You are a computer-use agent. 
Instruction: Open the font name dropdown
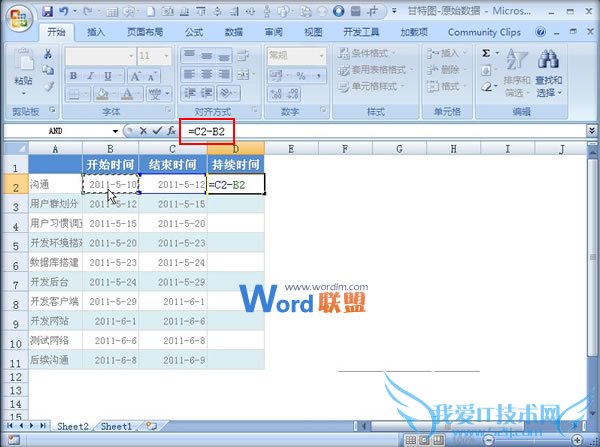pyautogui.click(x=131, y=56)
